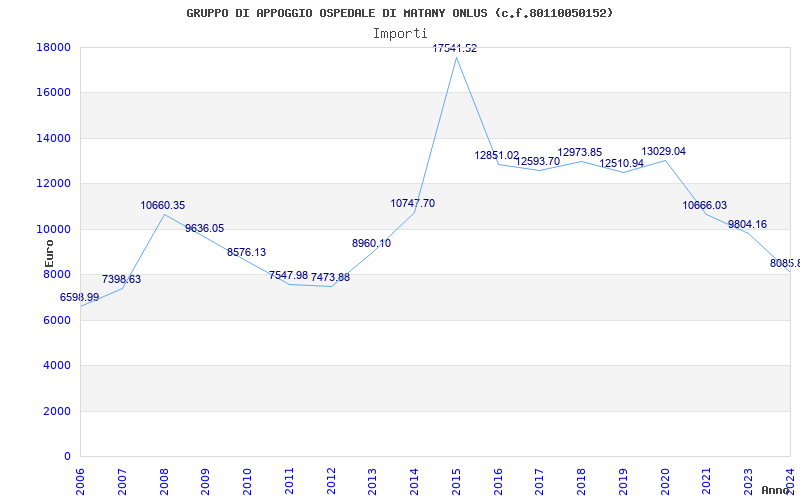Click the Anno x-axis title
The image size is (800, 500).
point(775,490)
